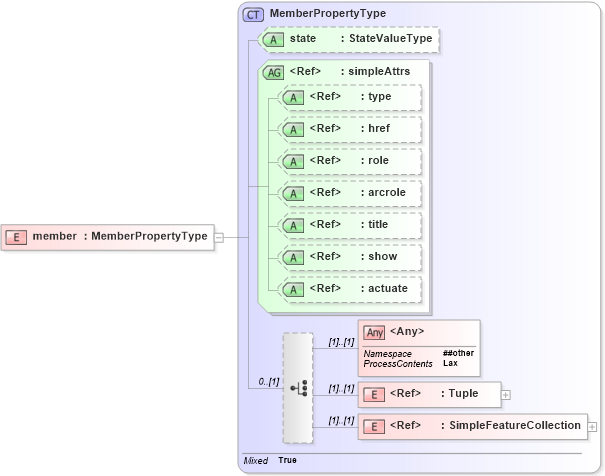Viewport: 605px width, 476px height.
Task: Select the role attribute label
Action: click(x=378, y=160)
